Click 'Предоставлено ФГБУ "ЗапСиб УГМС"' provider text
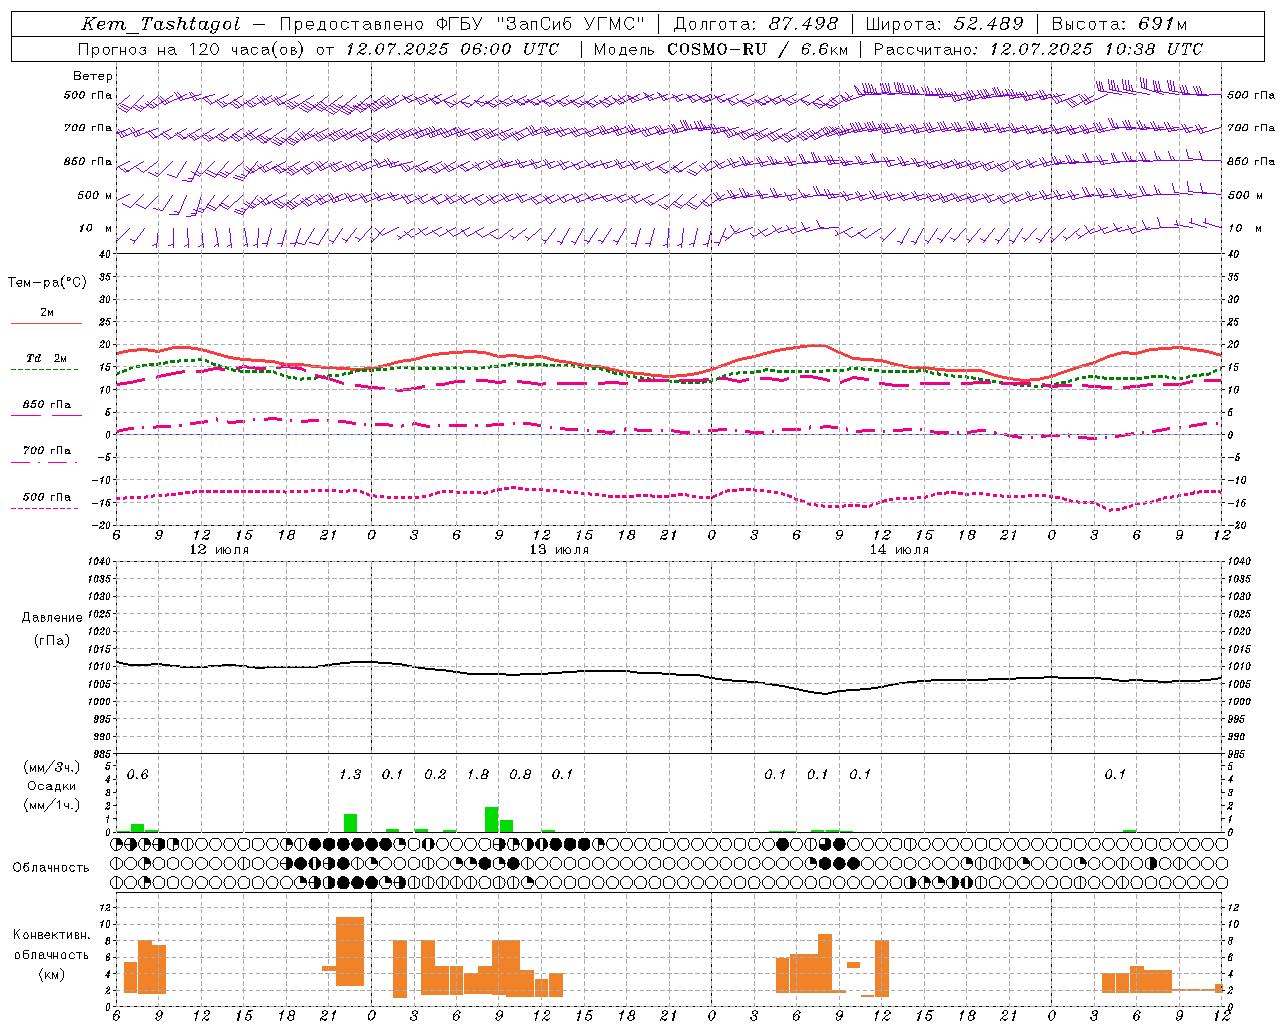This screenshot has height=1024, width=1280. (x=462, y=24)
